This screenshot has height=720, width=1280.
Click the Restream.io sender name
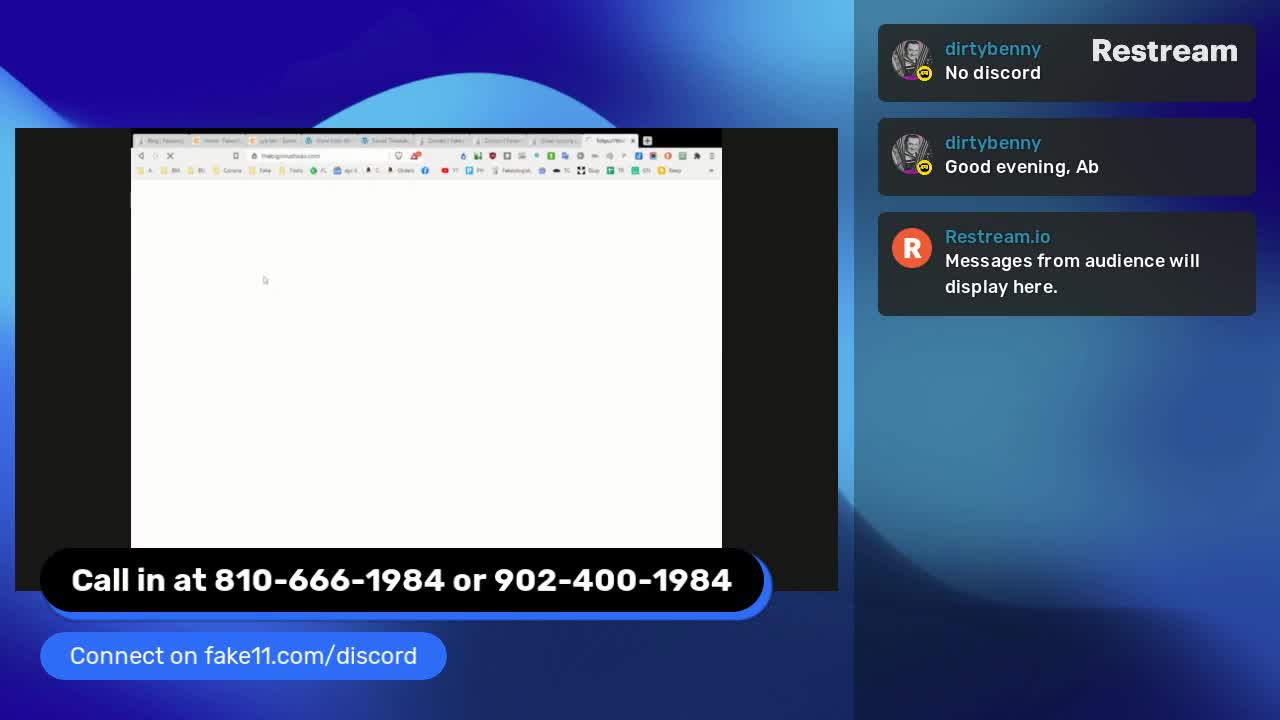997,237
